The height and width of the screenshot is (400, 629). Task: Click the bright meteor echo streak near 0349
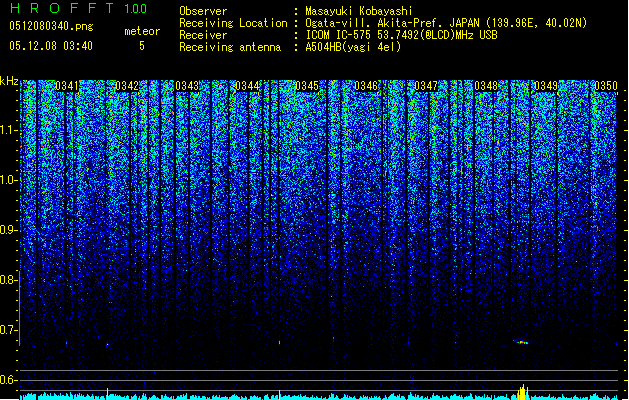(521, 342)
